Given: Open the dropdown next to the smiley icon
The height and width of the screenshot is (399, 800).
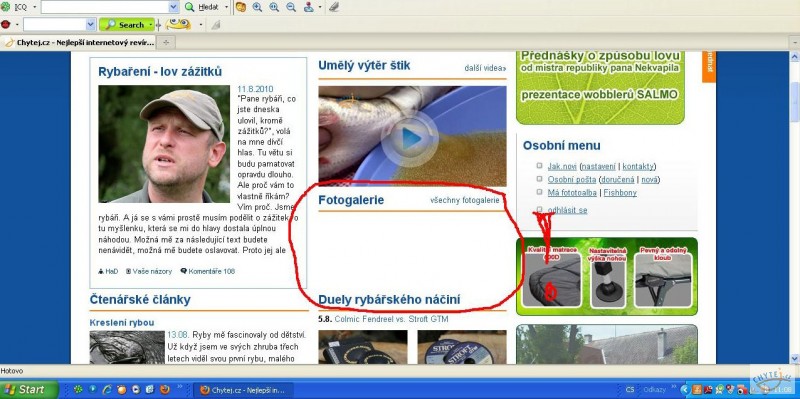Looking at the screenshot, I should (x=201, y=24).
